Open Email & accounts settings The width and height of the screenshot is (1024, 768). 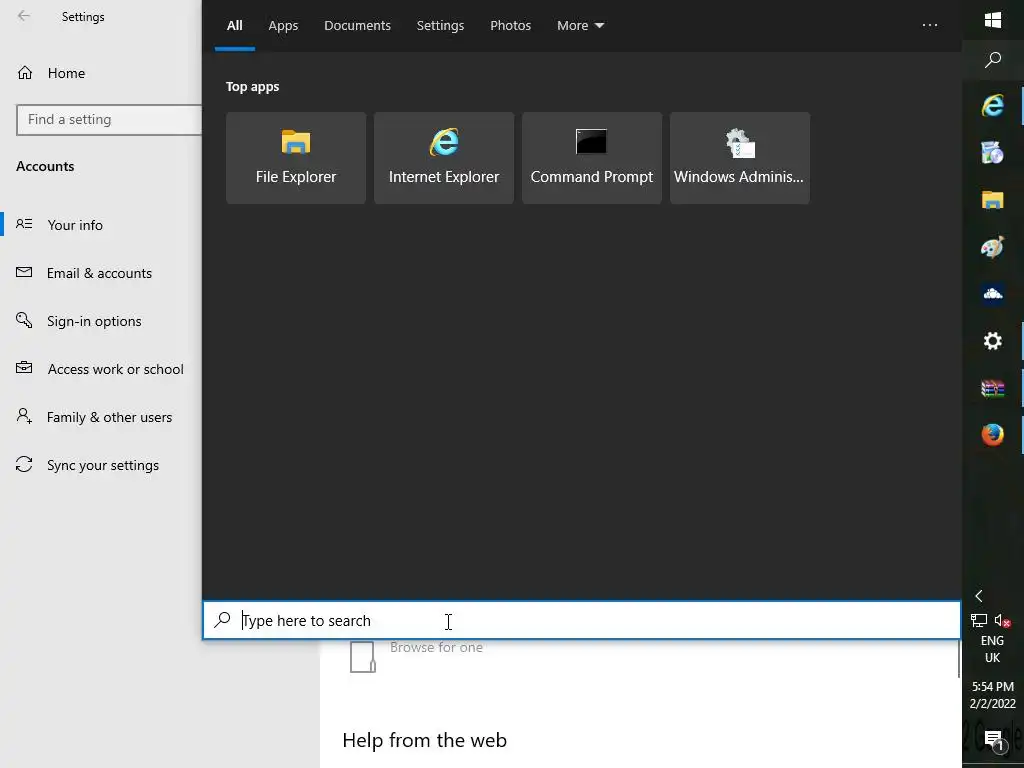[101, 273]
